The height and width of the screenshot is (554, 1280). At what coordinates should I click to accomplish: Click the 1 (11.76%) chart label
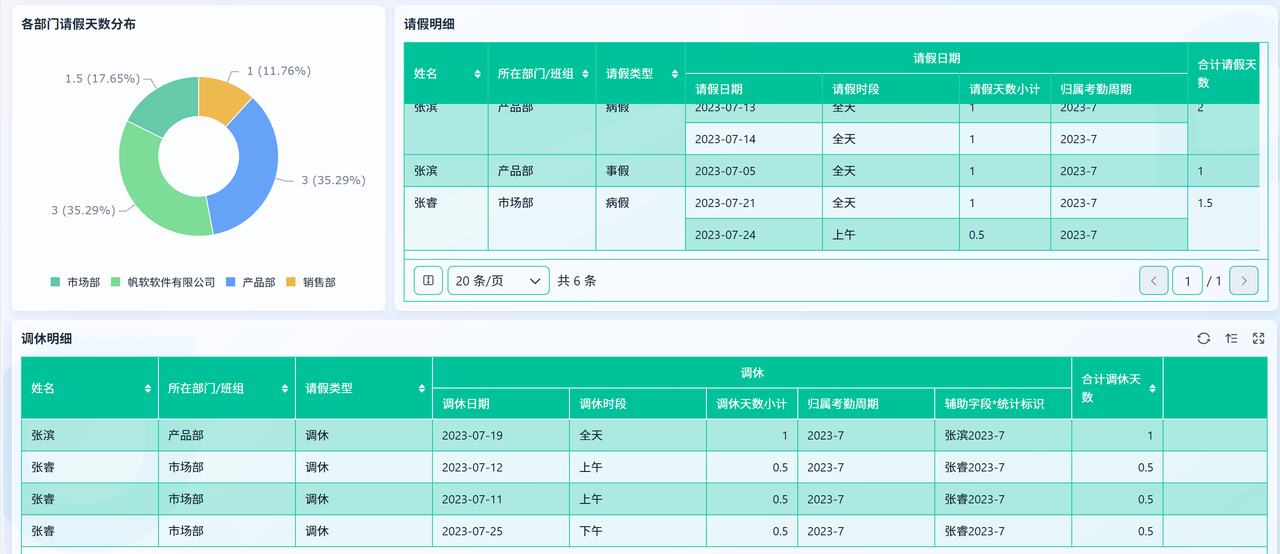point(278,71)
